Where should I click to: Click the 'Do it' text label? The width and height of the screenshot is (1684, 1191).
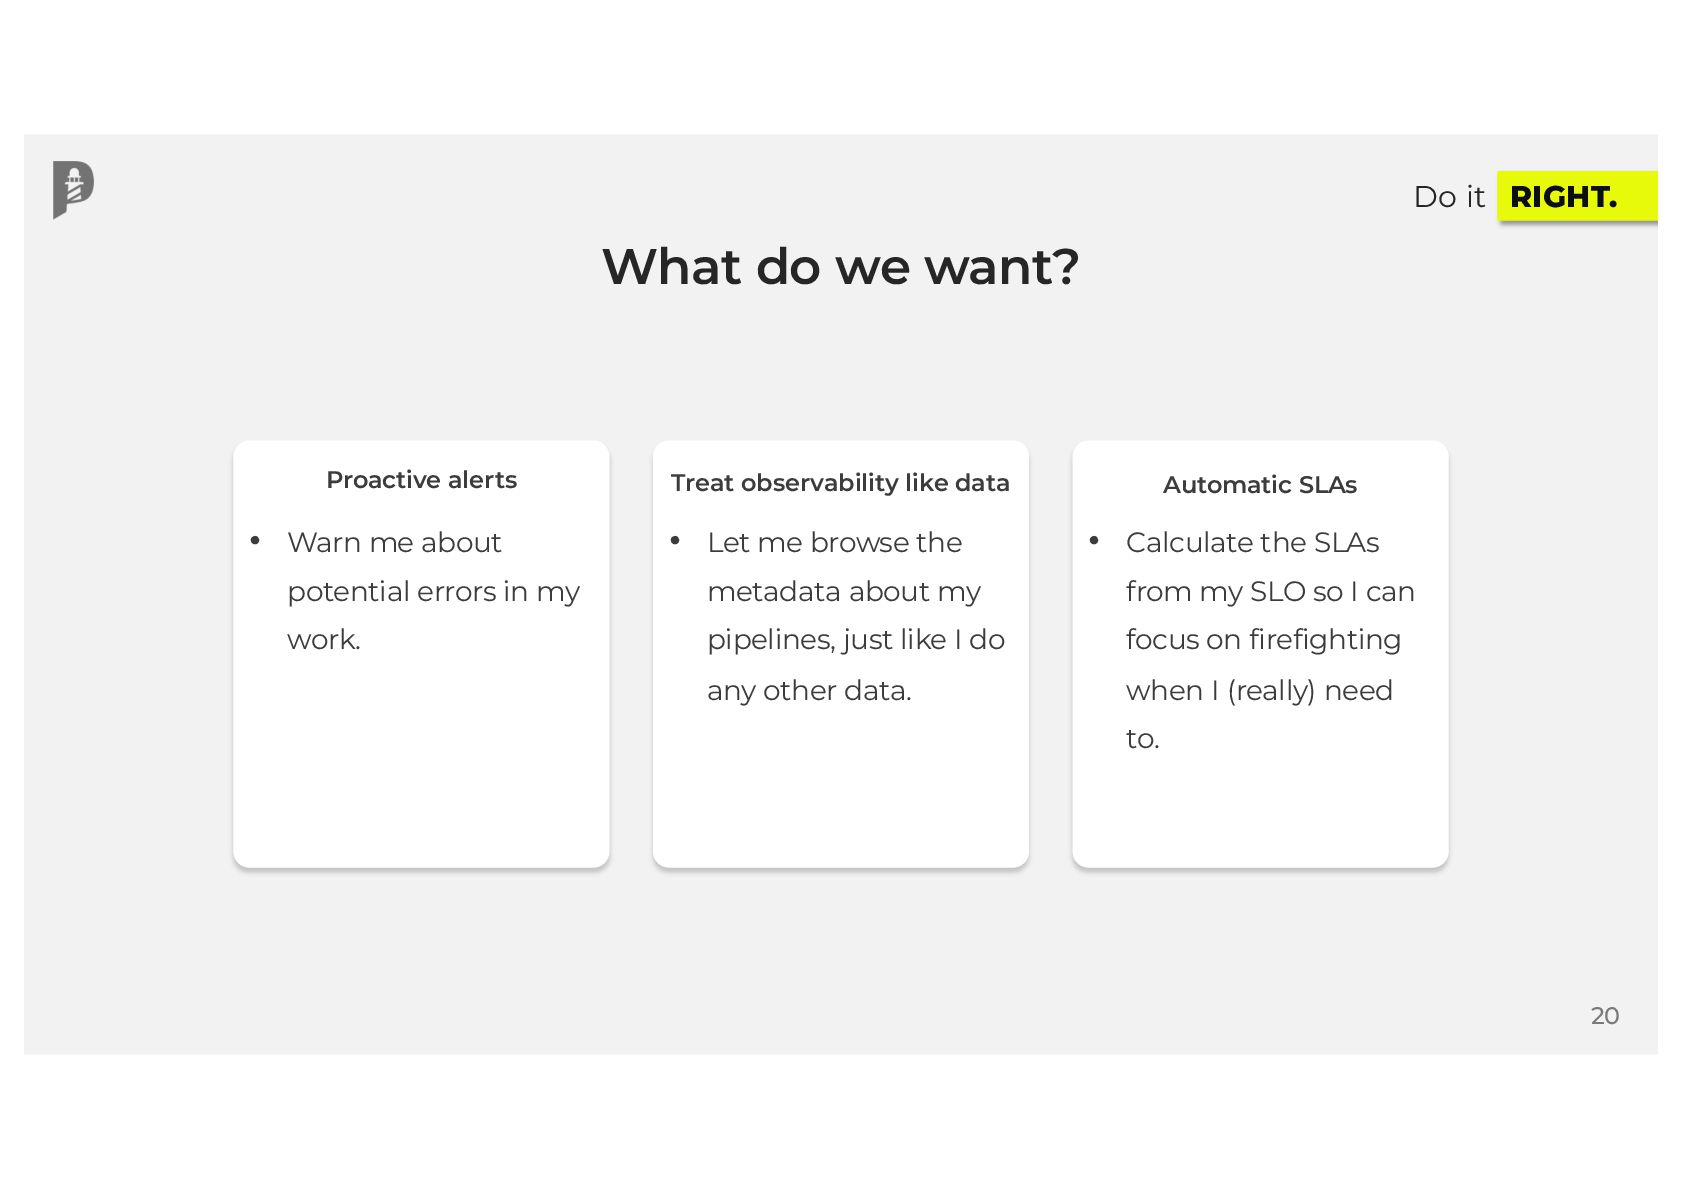click(1449, 197)
